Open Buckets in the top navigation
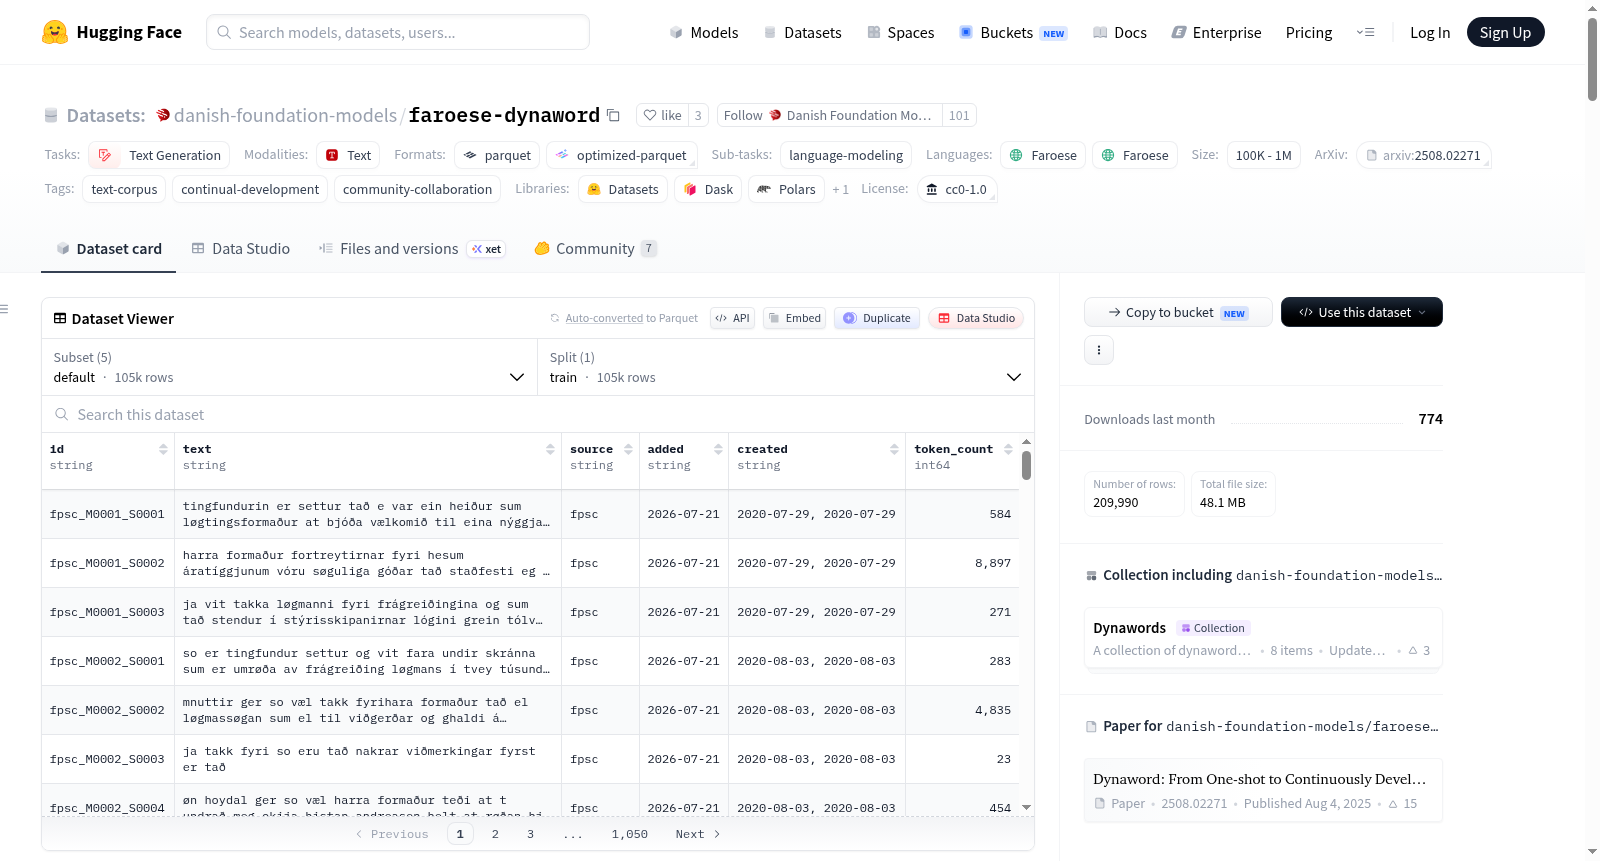The image size is (1600, 861). 1013,33
